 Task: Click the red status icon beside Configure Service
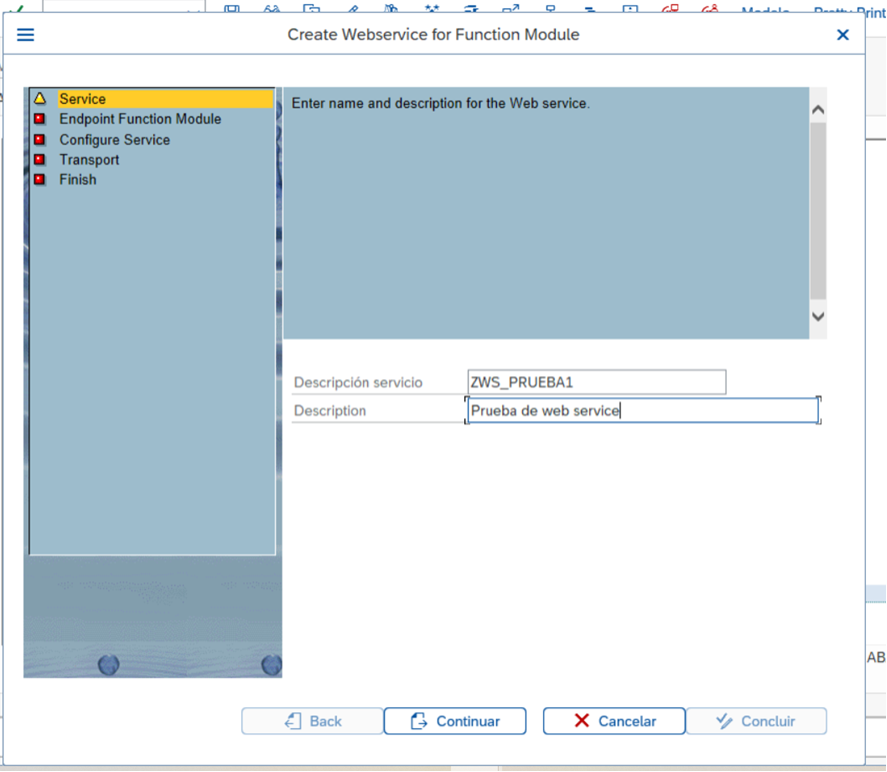[37, 139]
